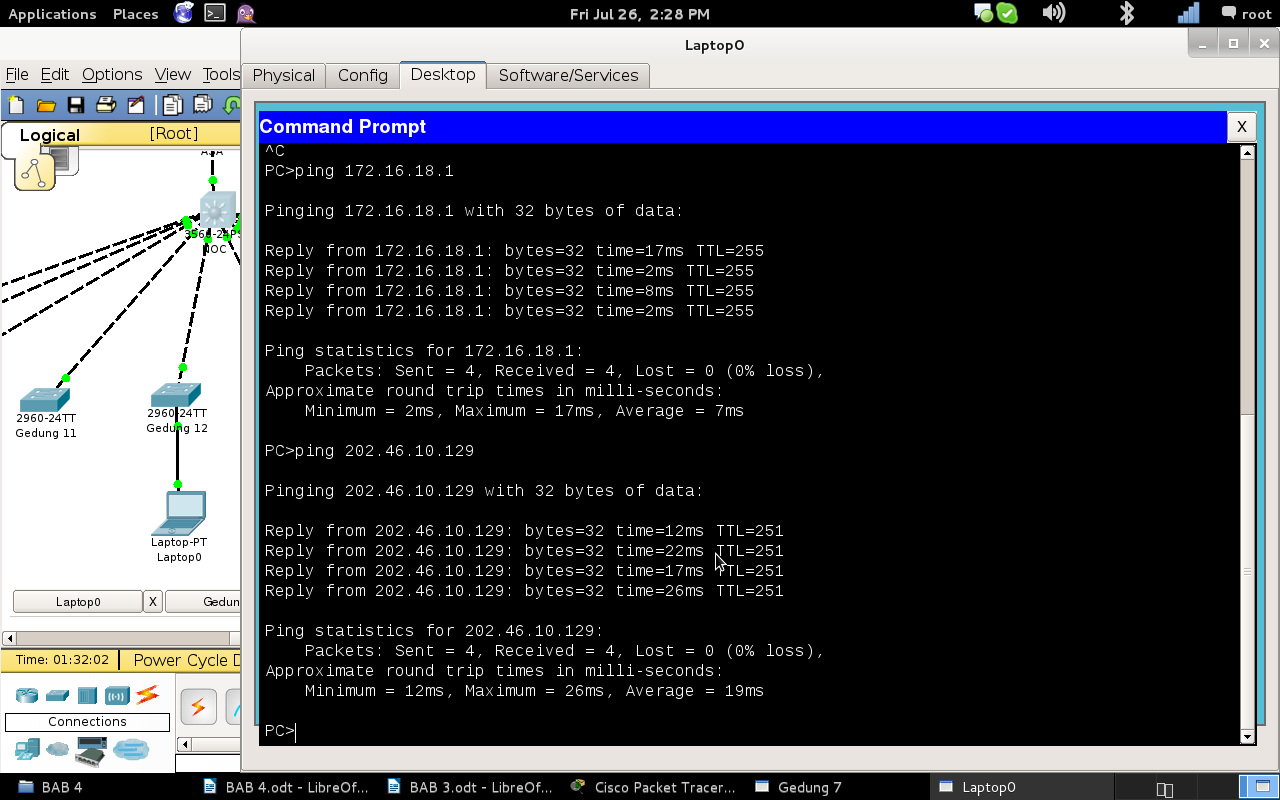Click the volume speaker icon
1280x800 pixels.
click(x=1053, y=13)
